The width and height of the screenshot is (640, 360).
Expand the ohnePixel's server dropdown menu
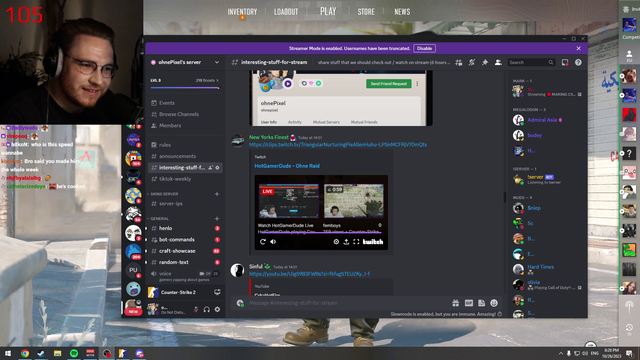217,62
